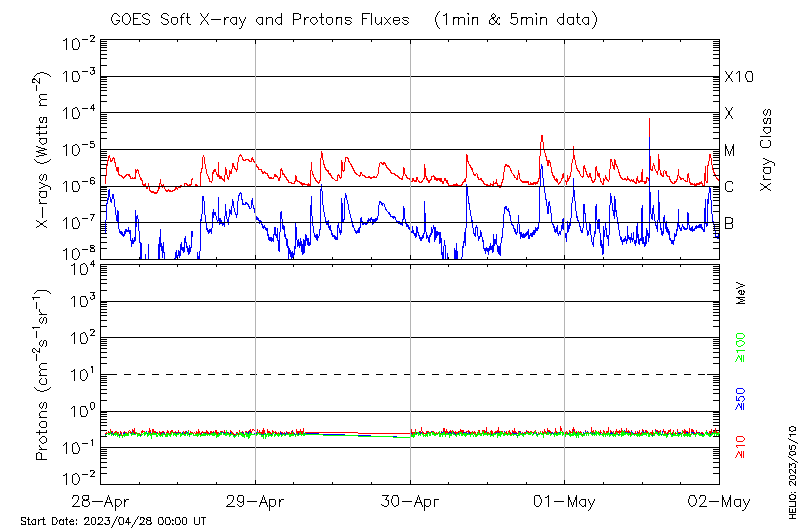Click the "X-rays (Watts m-2)" axis title
This screenshot has height=530, width=800.
[43, 150]
